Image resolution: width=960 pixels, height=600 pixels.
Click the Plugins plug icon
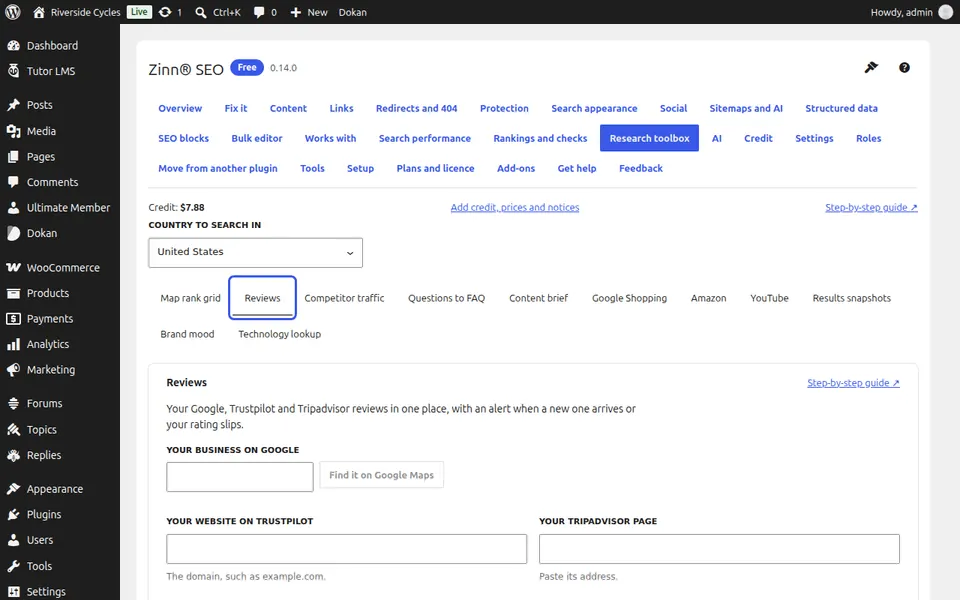click(13, 514)
